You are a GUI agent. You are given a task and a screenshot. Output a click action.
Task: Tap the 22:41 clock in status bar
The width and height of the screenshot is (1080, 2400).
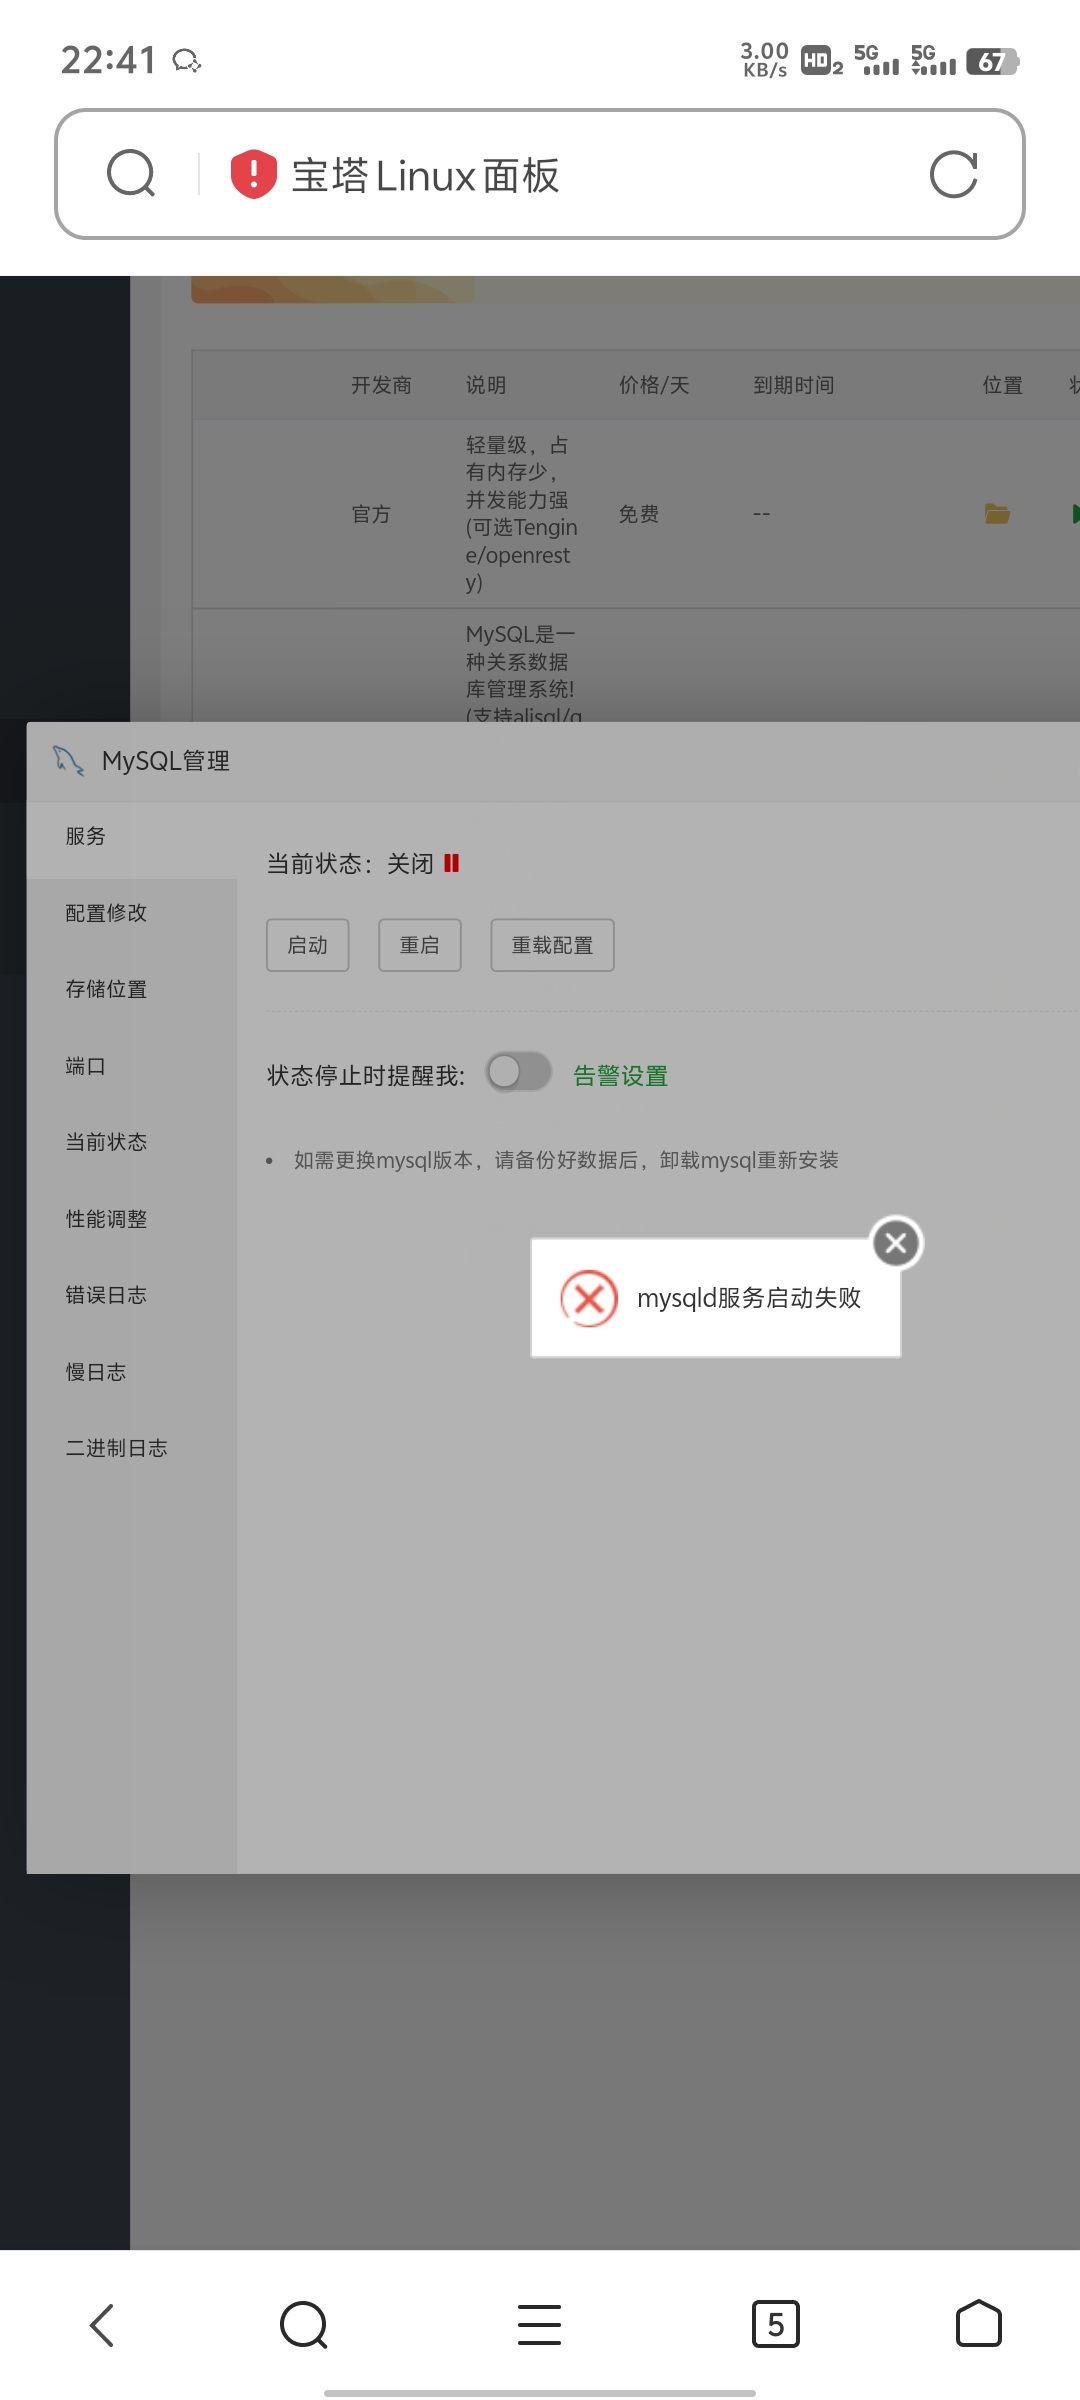tap(109, 61)
